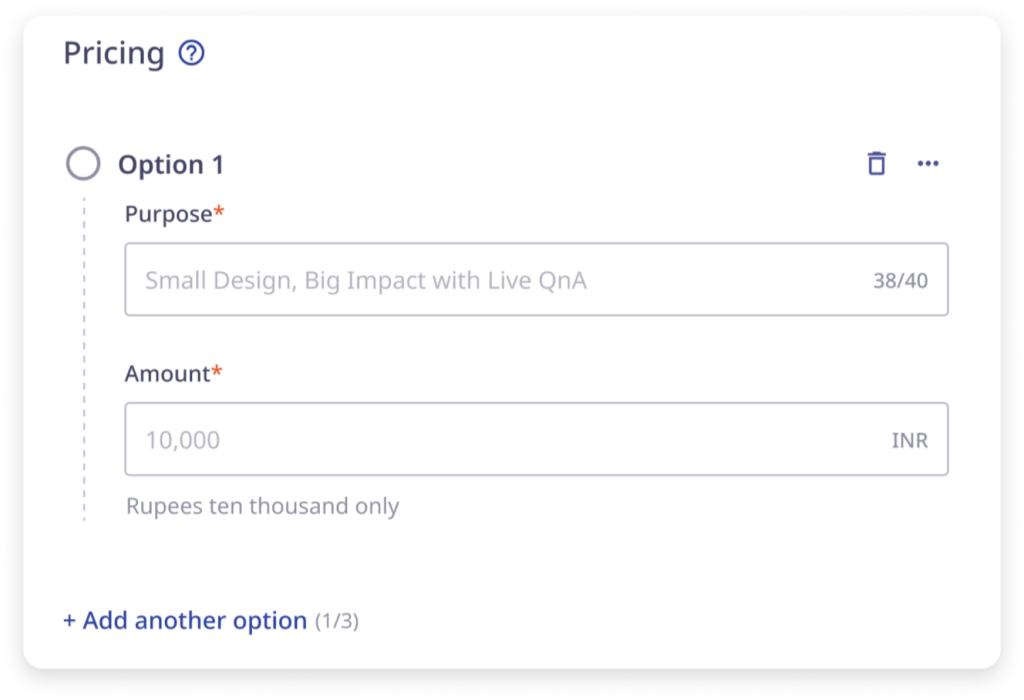This screenshot has height=700, width=1024.
Task: Click the Pricing help question-mark icon
Action: pyautogui.click(x=191, y=53)
